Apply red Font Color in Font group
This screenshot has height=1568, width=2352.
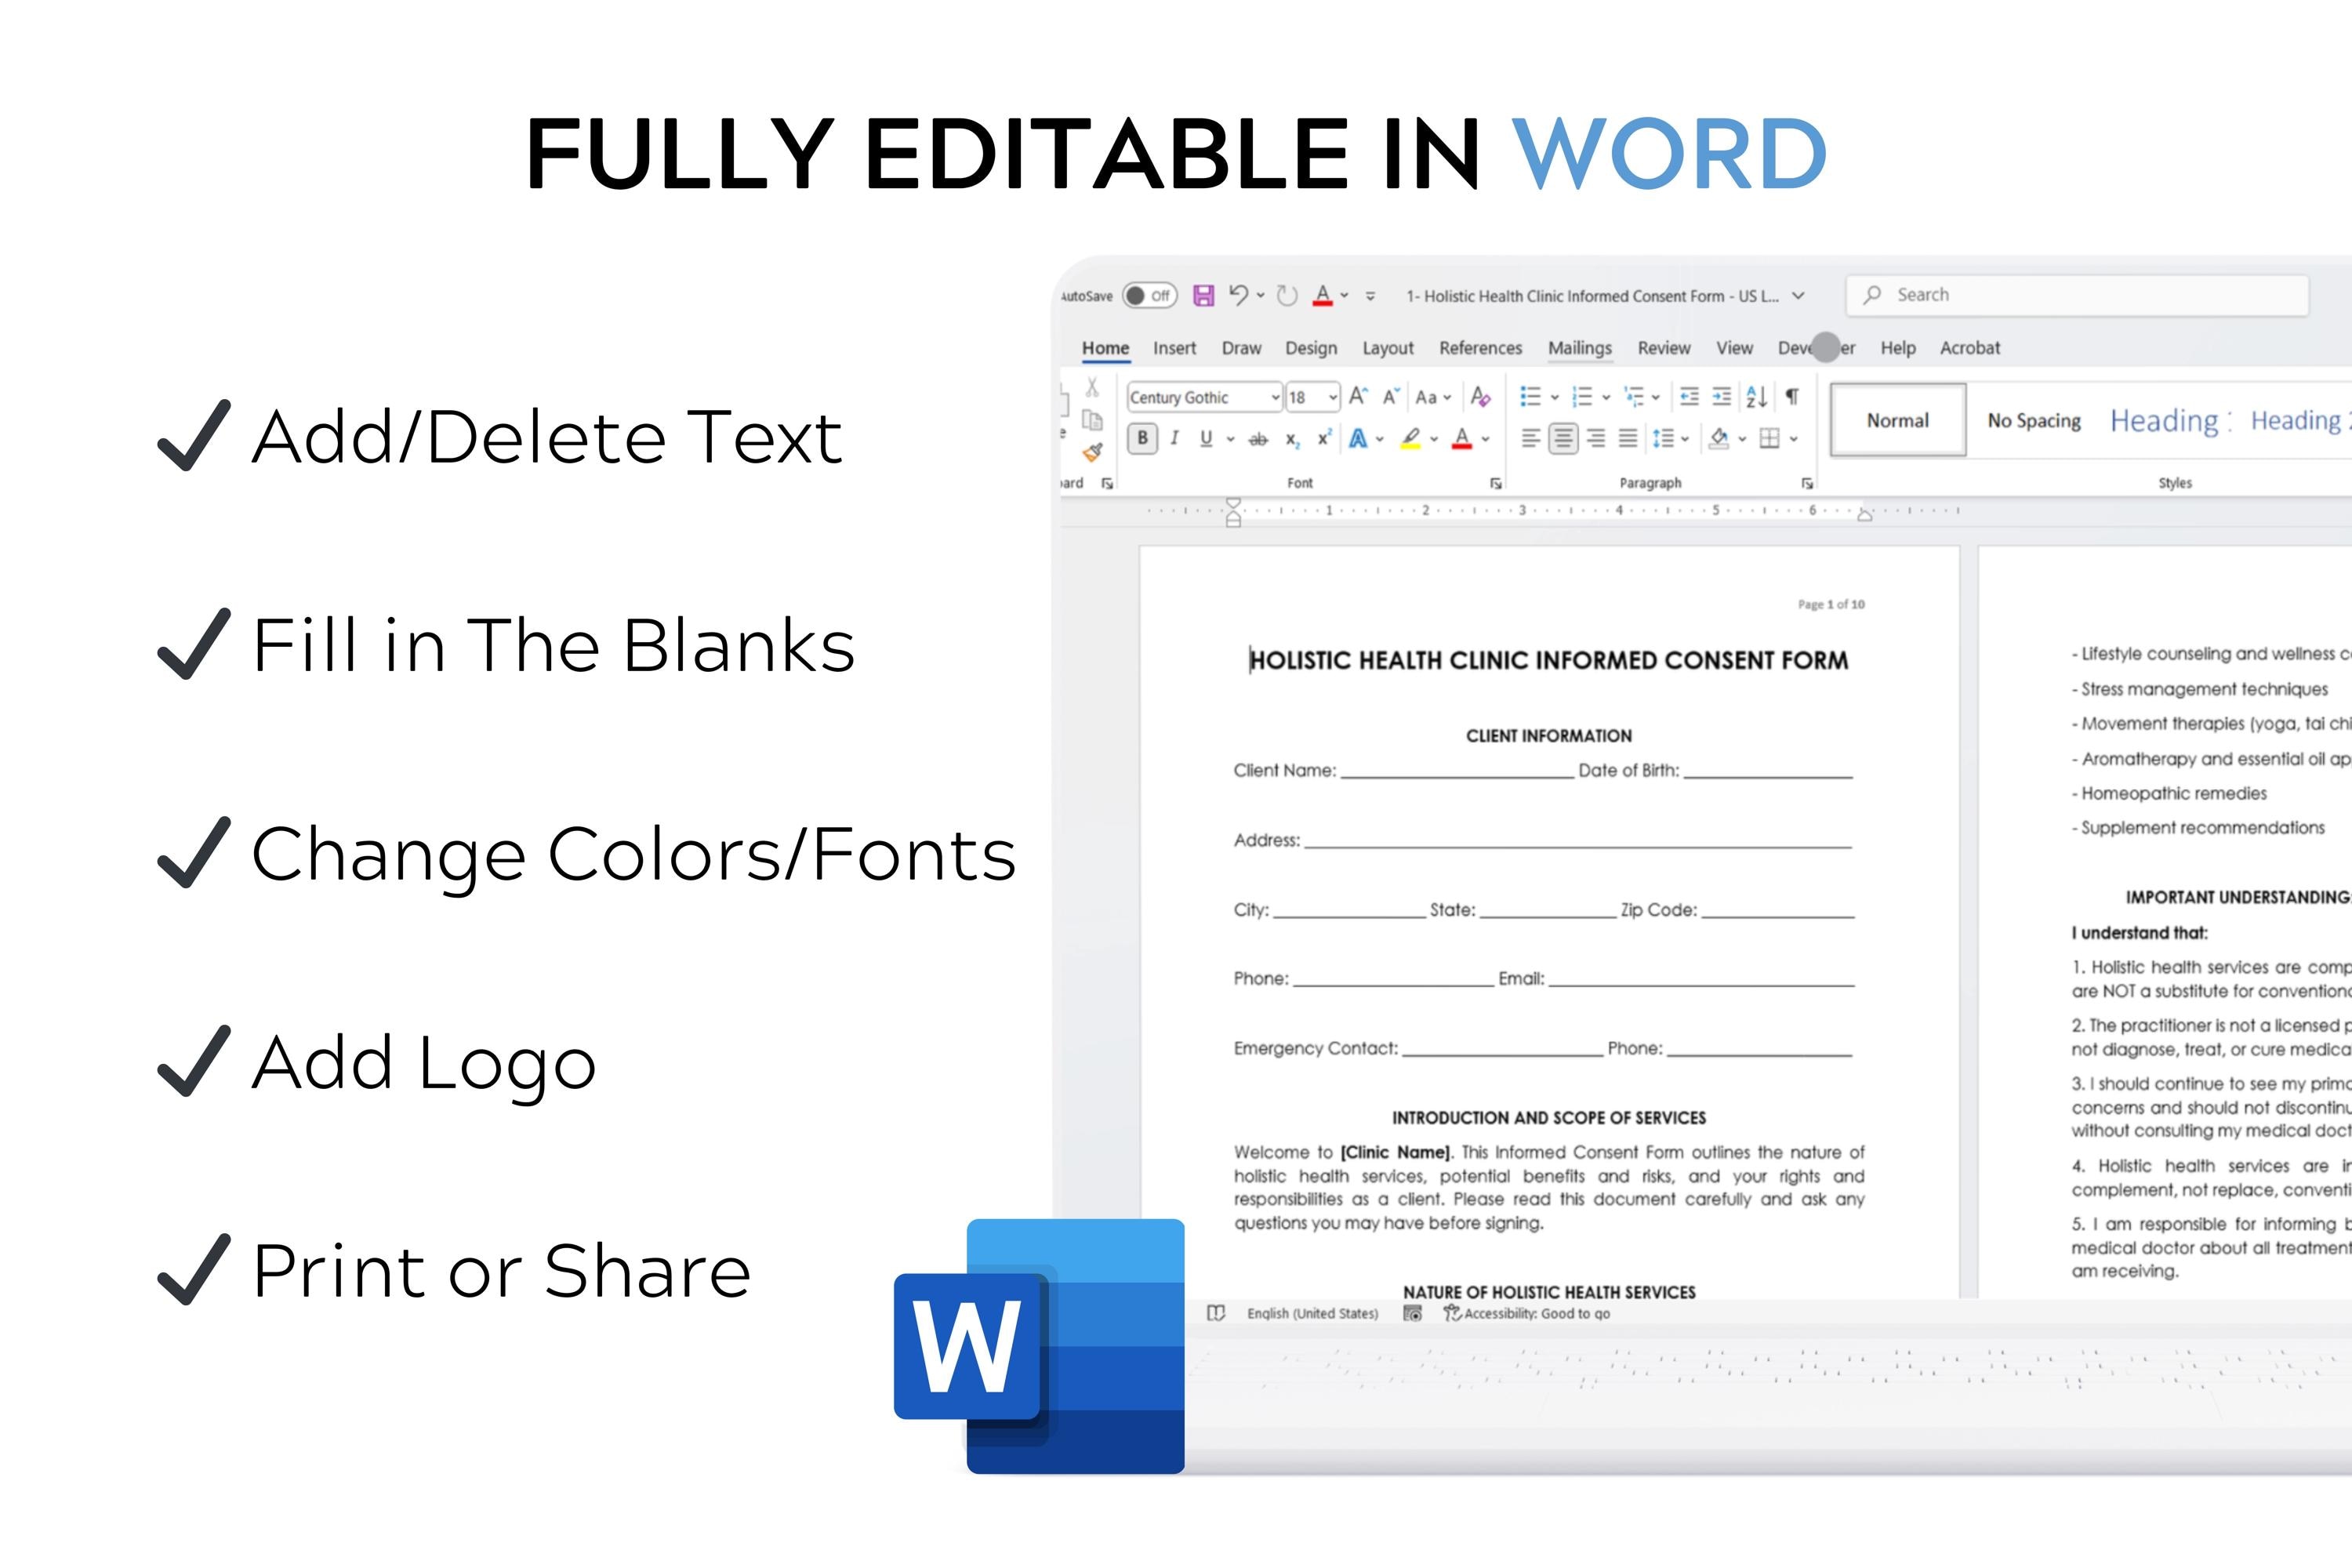click(1462, 438)
